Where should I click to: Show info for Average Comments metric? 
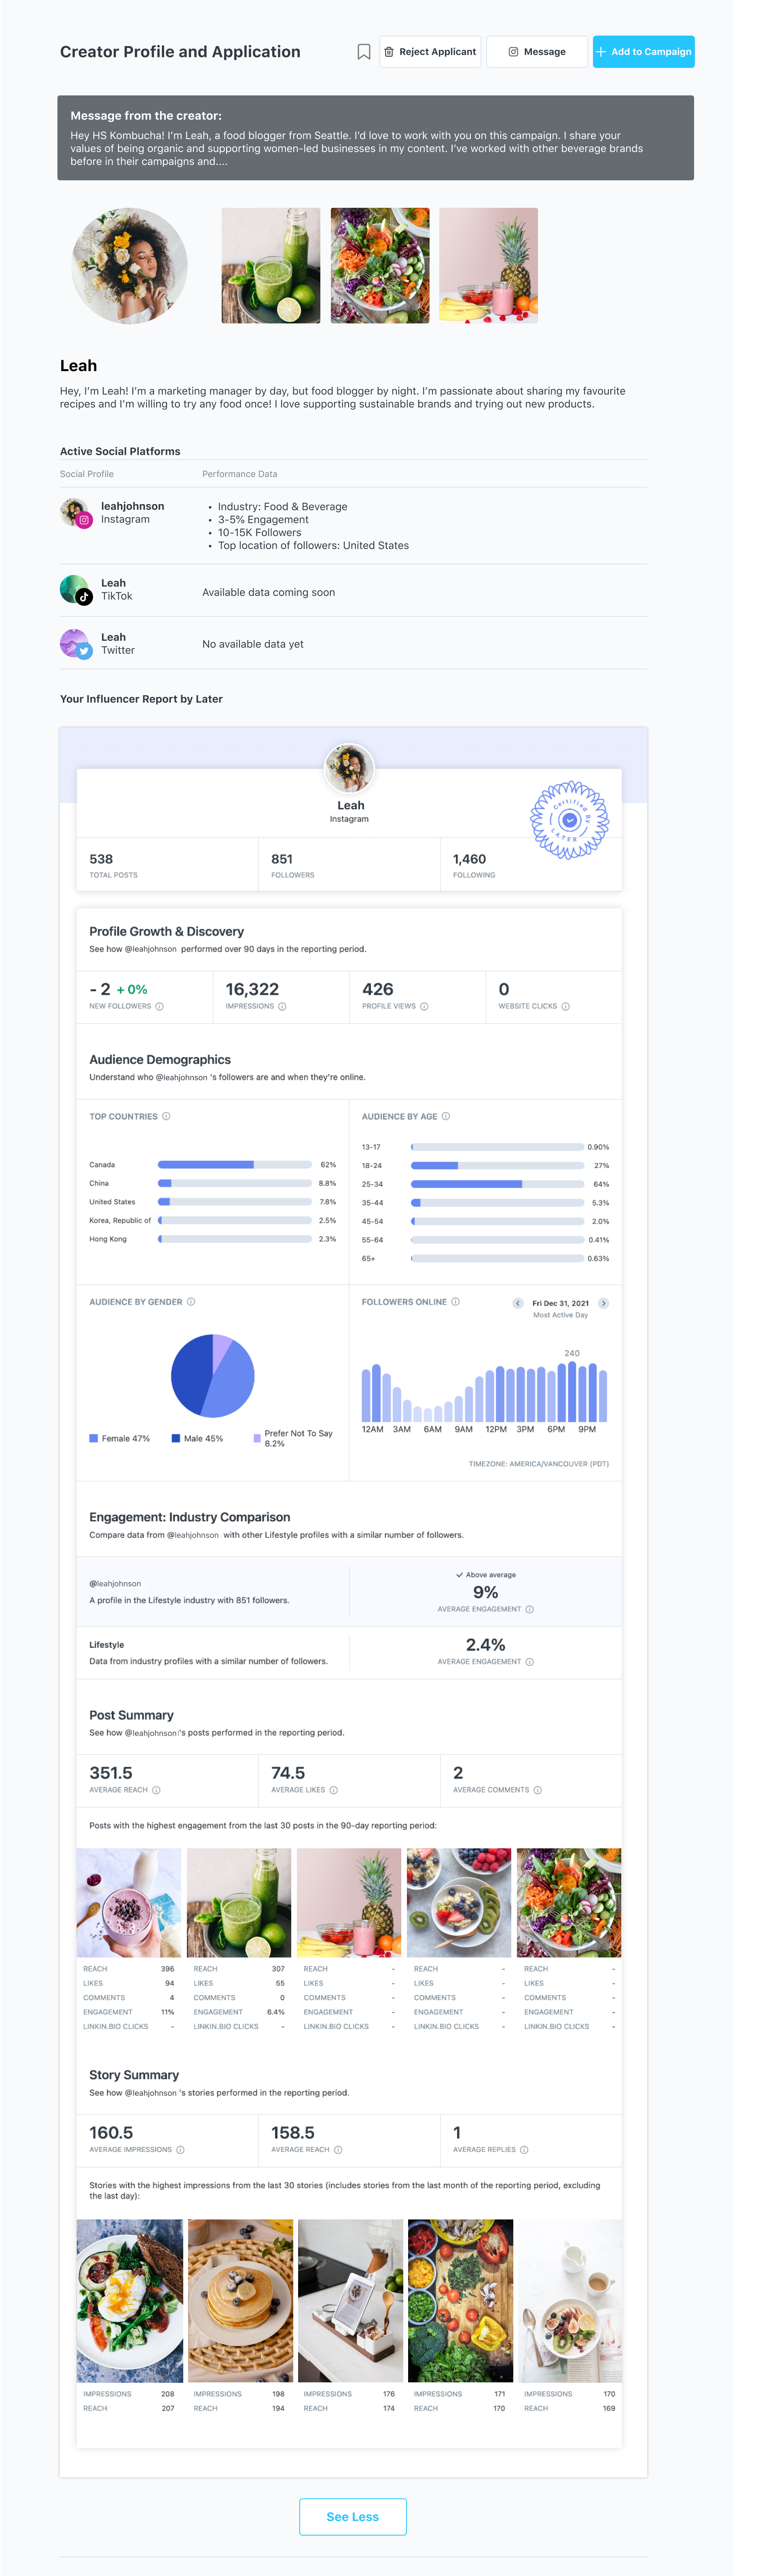point(538,1790)
